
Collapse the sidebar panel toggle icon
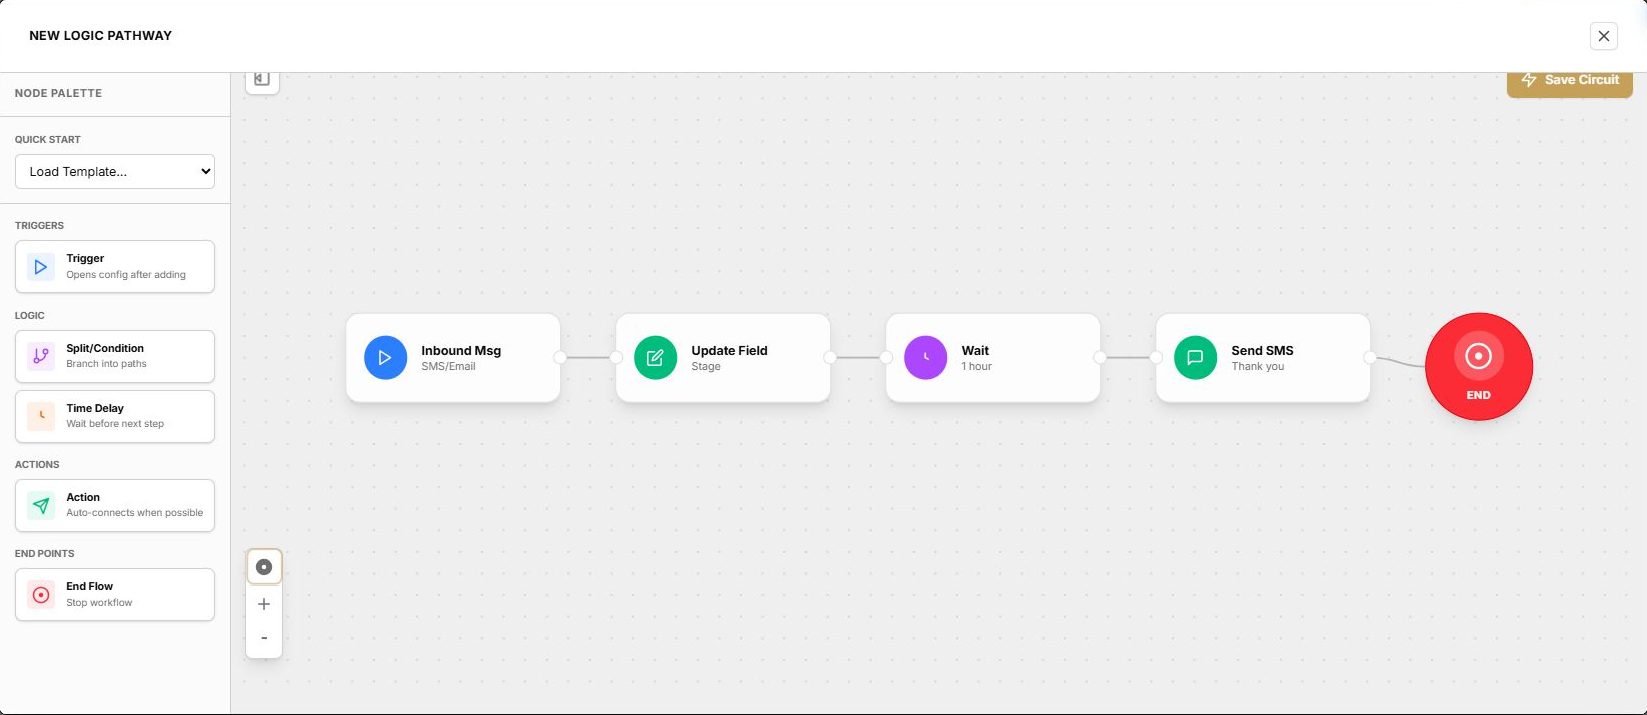coord(262,79)
